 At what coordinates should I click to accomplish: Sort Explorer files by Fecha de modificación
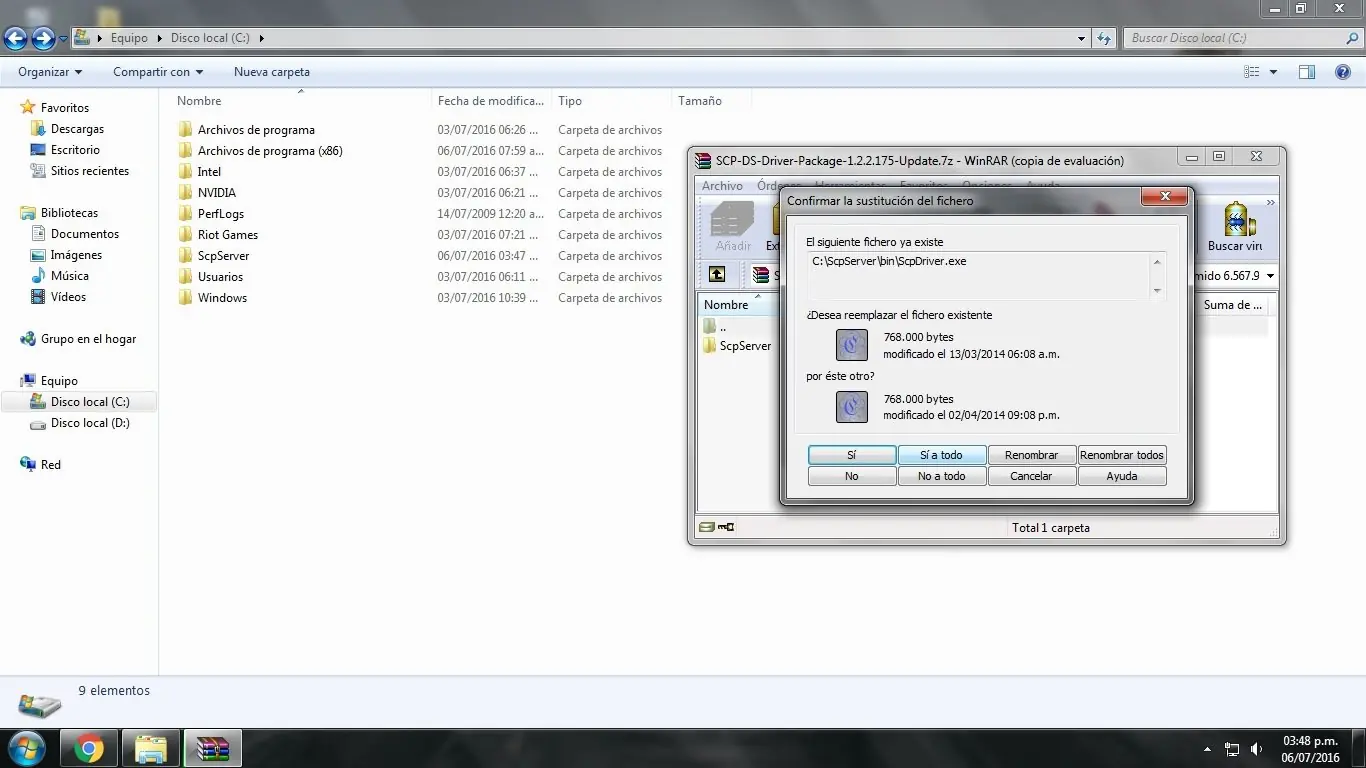[x=491, y=101]
